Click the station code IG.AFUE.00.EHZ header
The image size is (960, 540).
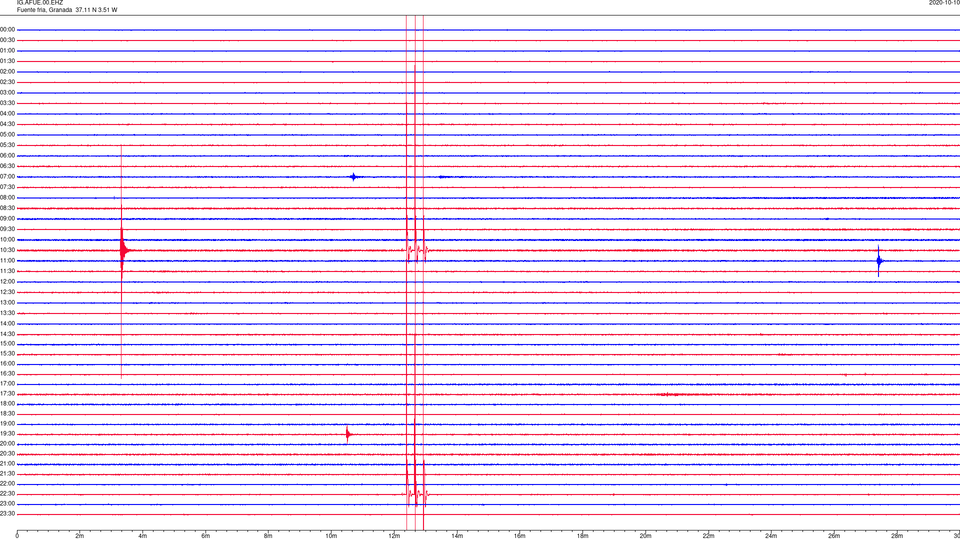[40, 3]
